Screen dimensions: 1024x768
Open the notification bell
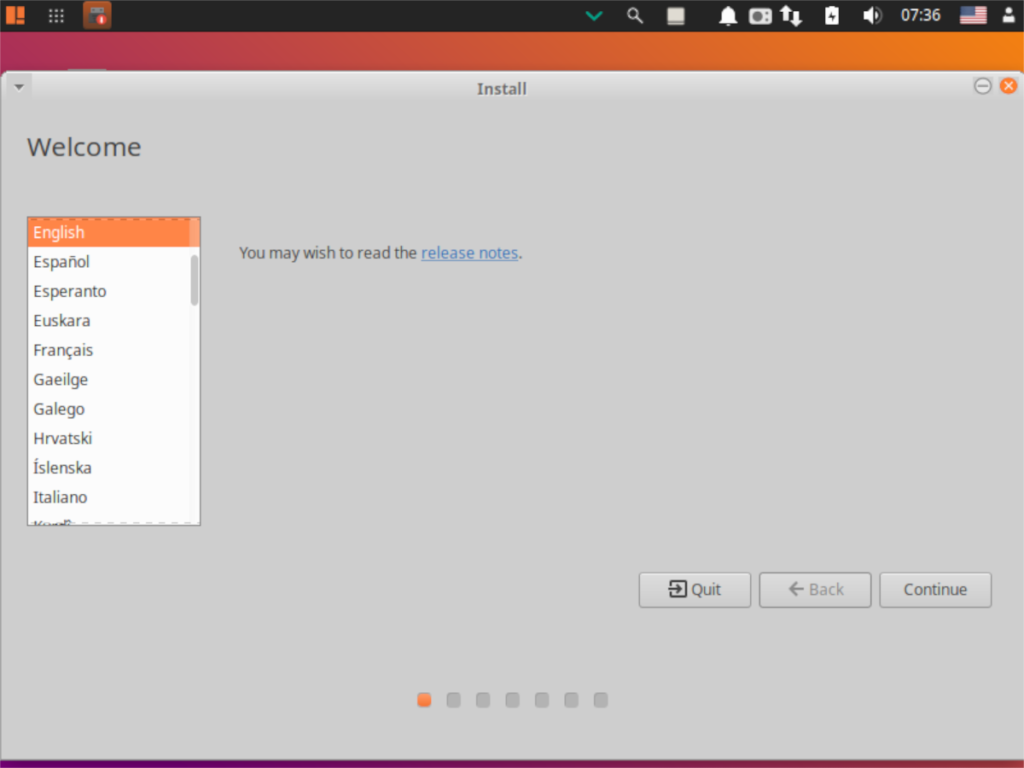pyautogui.click(x=727, y=15)
